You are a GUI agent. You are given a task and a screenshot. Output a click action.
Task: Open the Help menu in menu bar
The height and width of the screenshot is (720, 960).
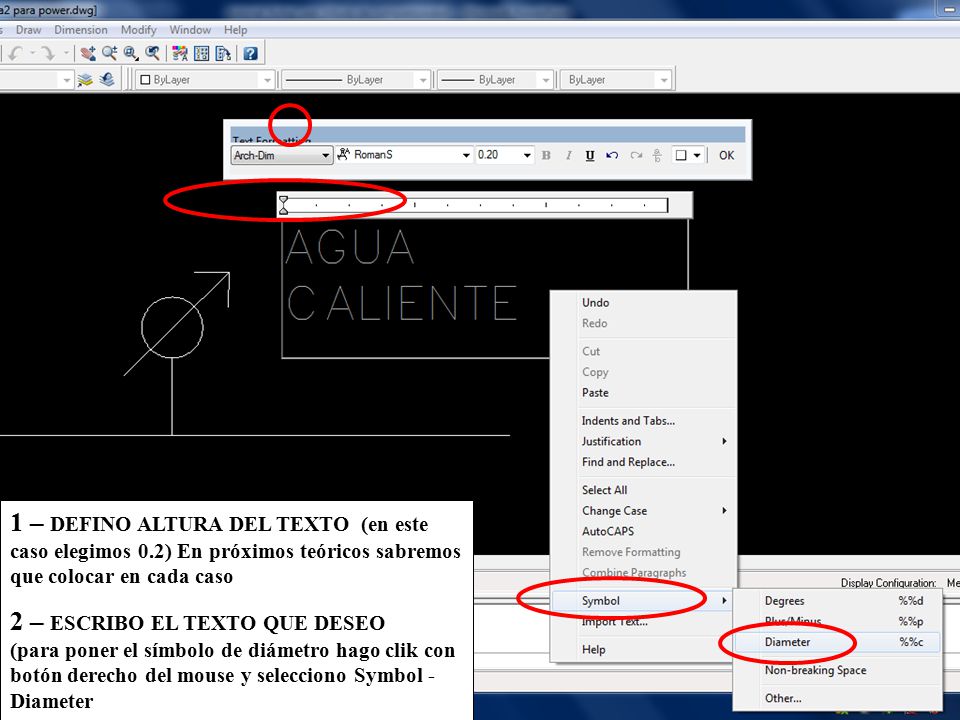pyautogui.click(x=235, y=30)
